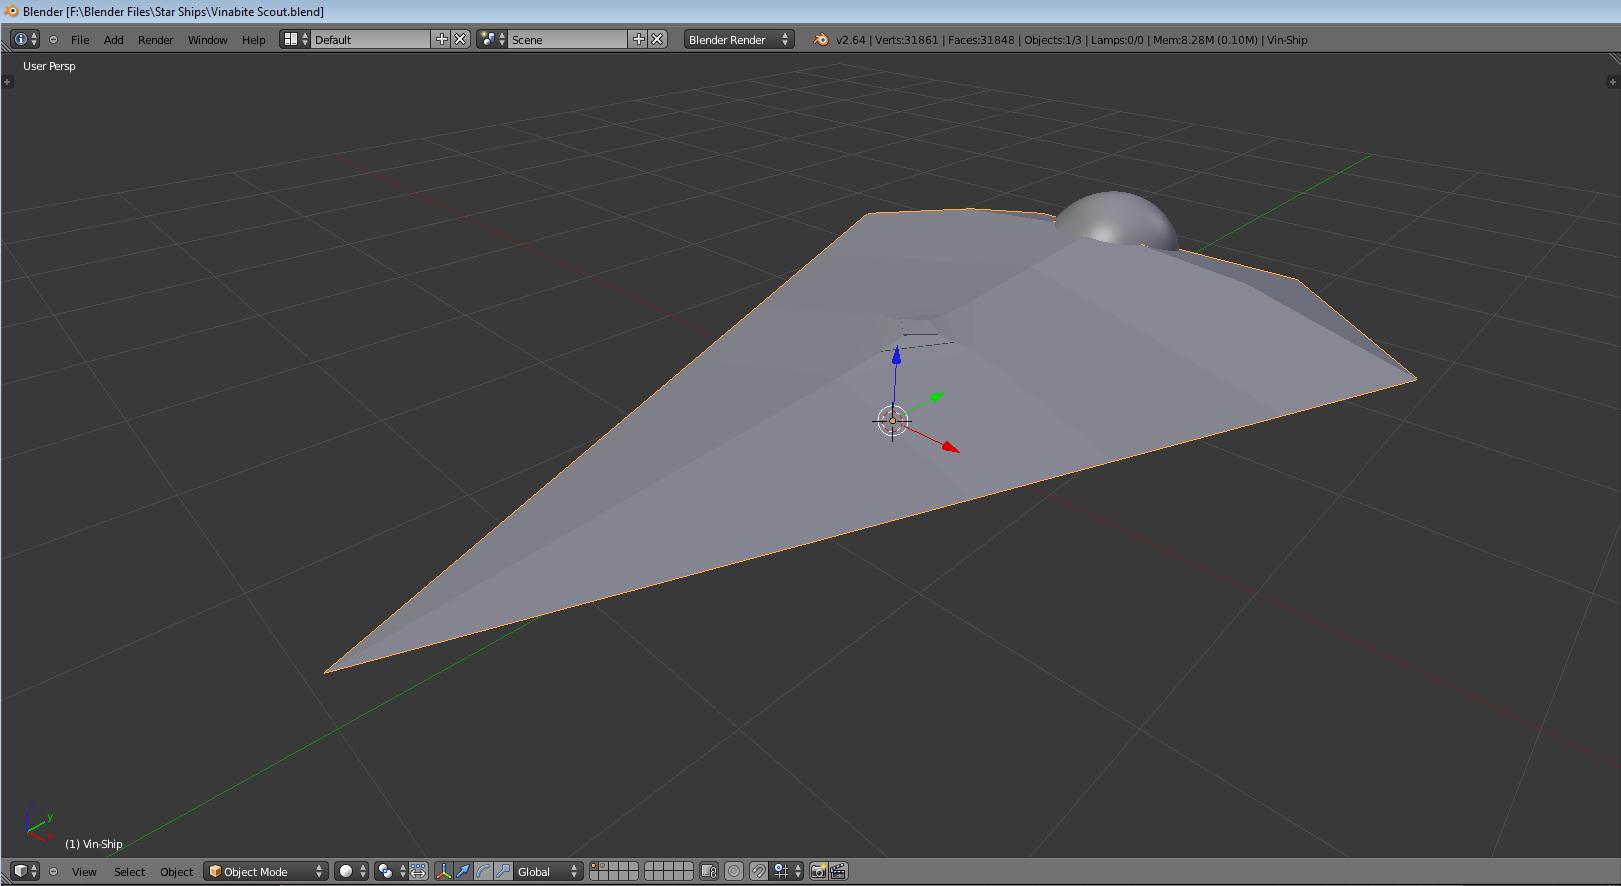This screenshot has height=886, width=1621.
Task: Click the Select menu in 3D view header
Action: point(129,872)
